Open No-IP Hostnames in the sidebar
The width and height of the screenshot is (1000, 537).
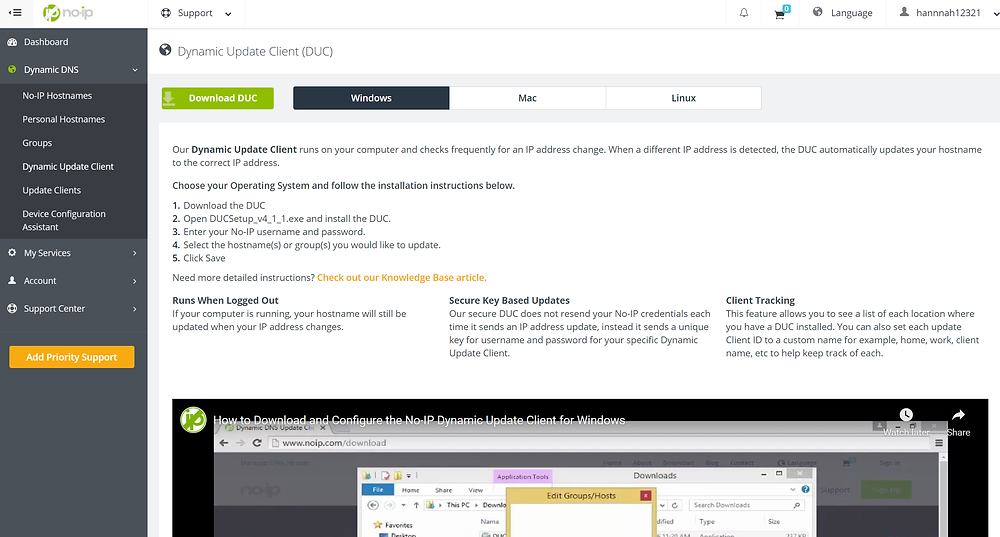pyautogui.click(x=57, y=96)
